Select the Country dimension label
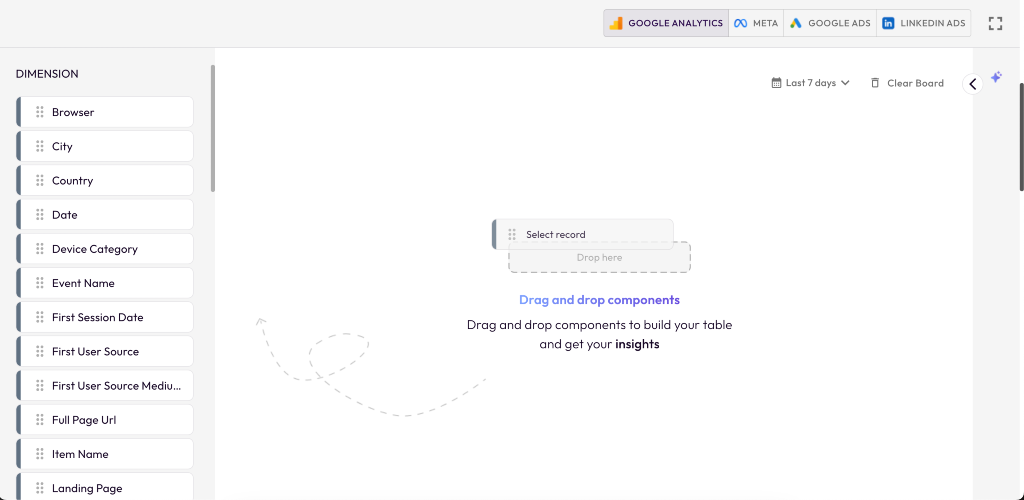Viewport: 1024px width, 500px height. [72, 181]
